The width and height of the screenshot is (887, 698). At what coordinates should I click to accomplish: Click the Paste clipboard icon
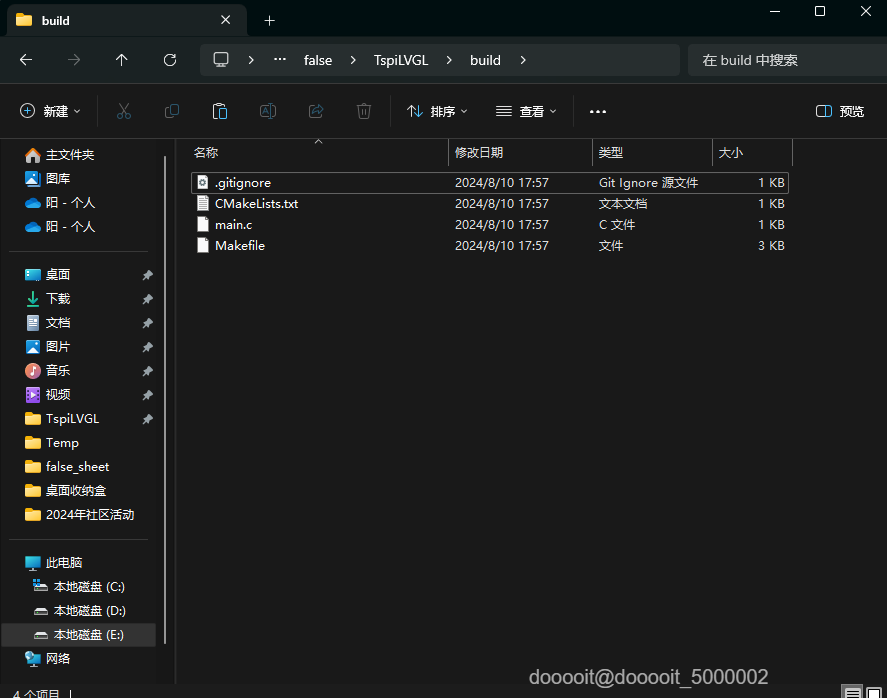[220, 111]
